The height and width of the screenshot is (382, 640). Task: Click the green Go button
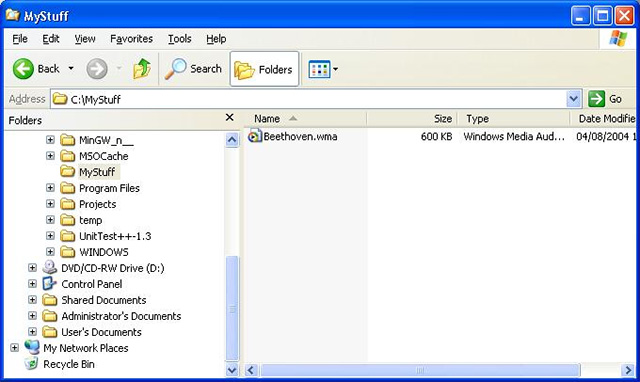pyautogui.click(x=605, y=99)
